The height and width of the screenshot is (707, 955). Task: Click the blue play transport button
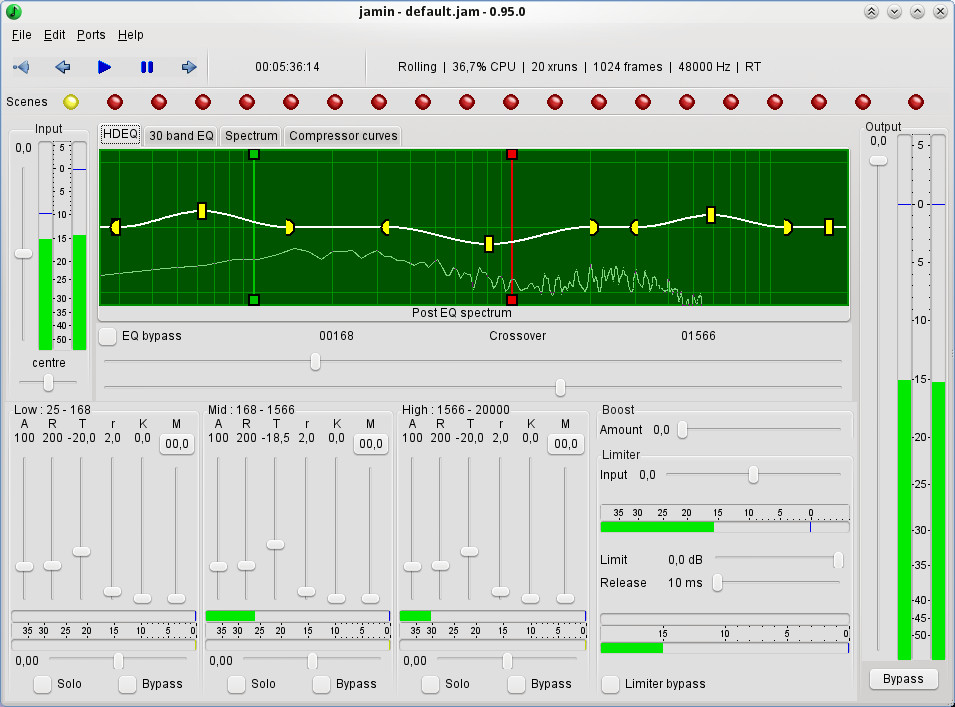(x=104, y=67)
